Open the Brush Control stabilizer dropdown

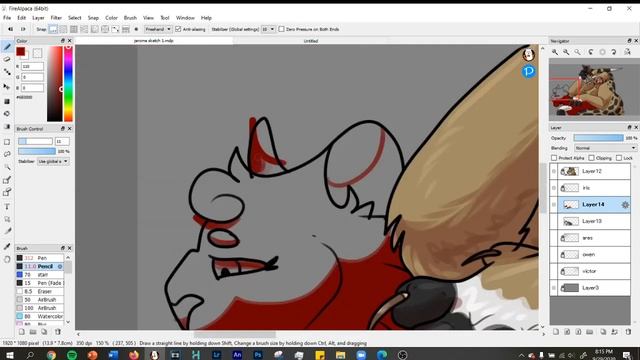point(53,162)
